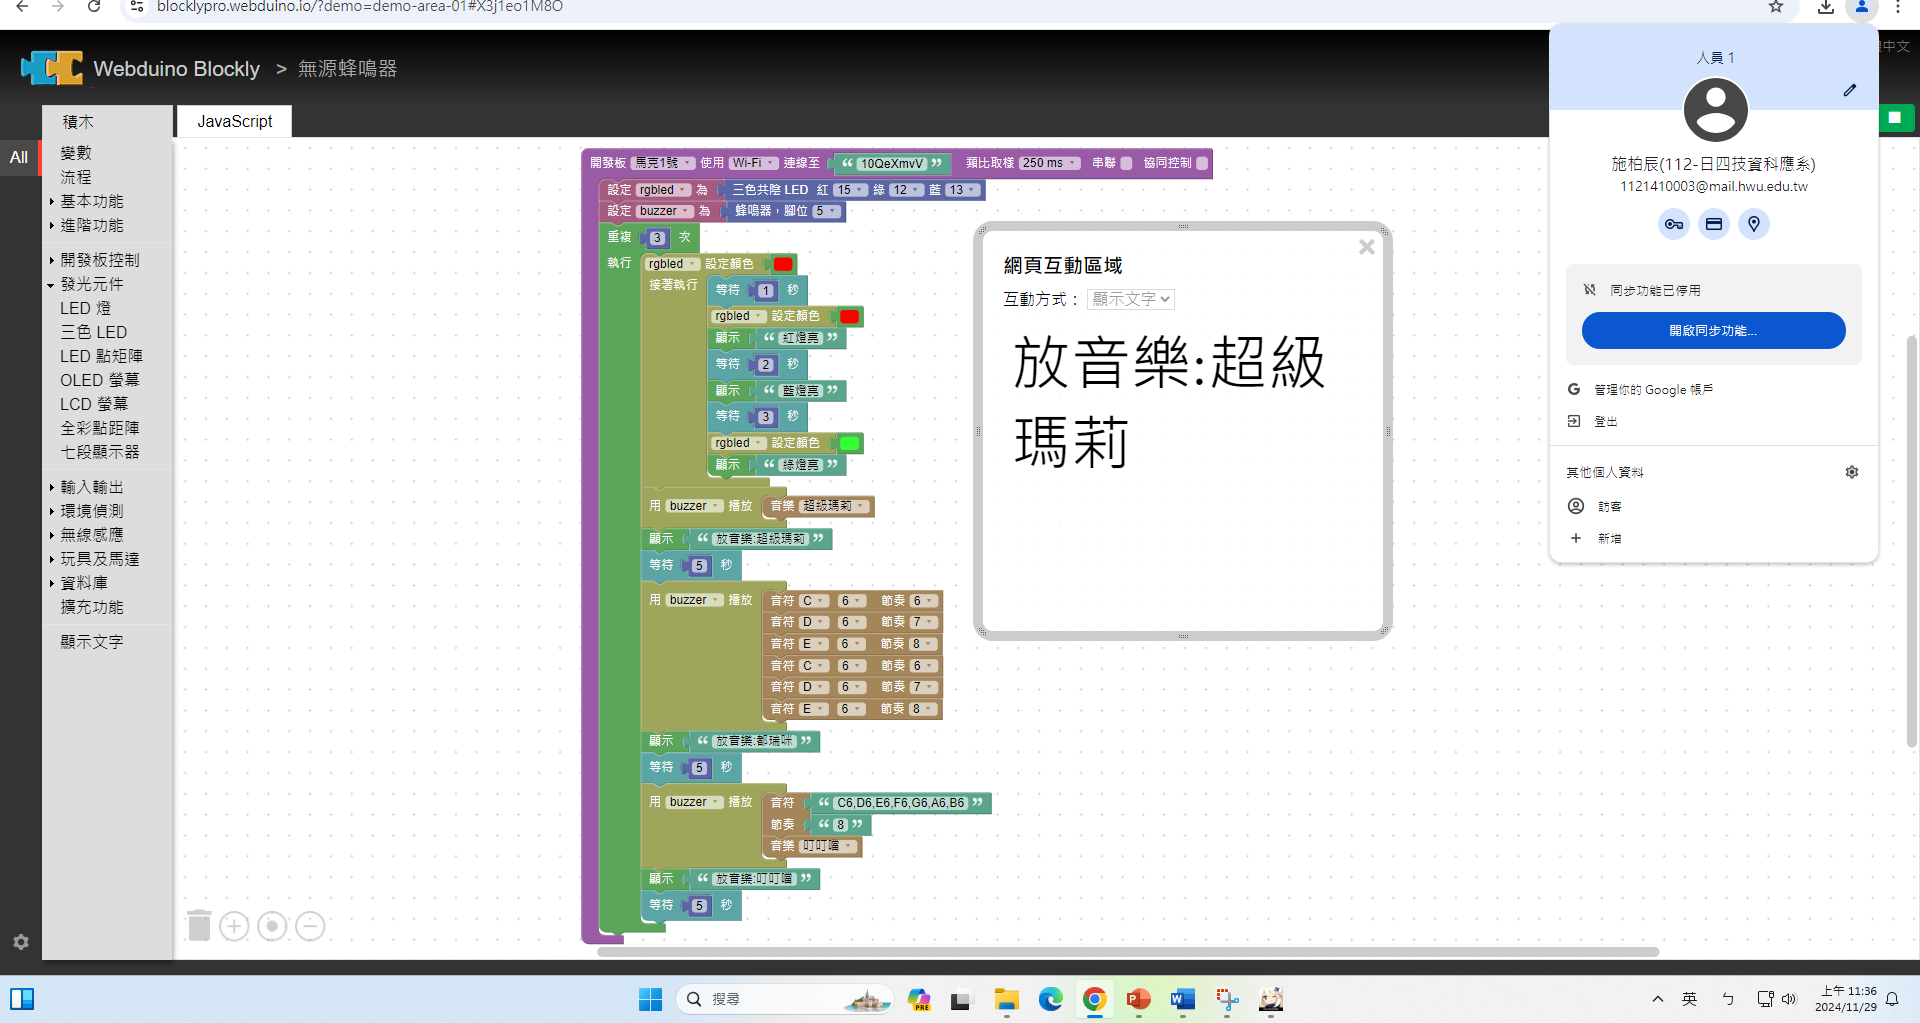Viewport: 1920px width, 1023px height.
Task: Switch to the JavaScript tab
Action: point(234,121)
